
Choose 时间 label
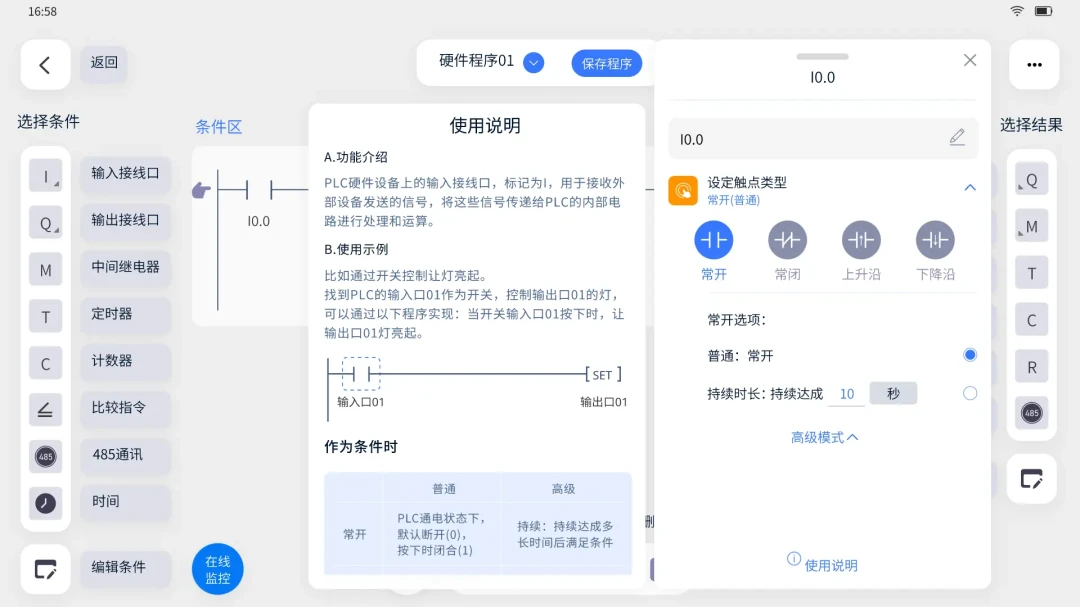125,501
